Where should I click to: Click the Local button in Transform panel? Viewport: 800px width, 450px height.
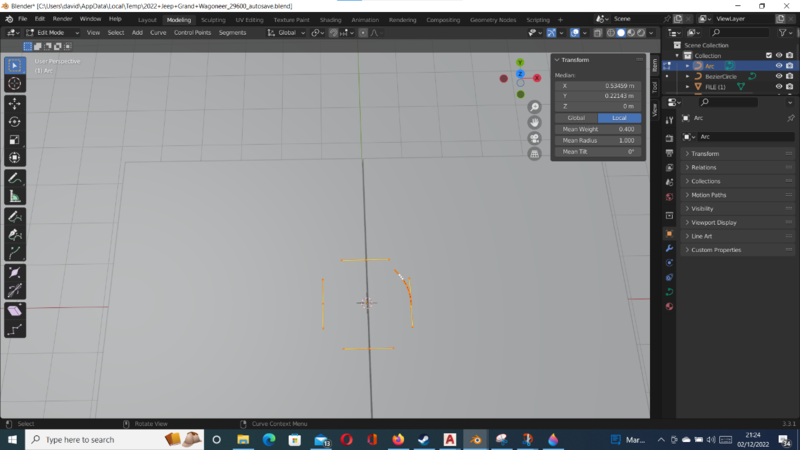(619, 118)
